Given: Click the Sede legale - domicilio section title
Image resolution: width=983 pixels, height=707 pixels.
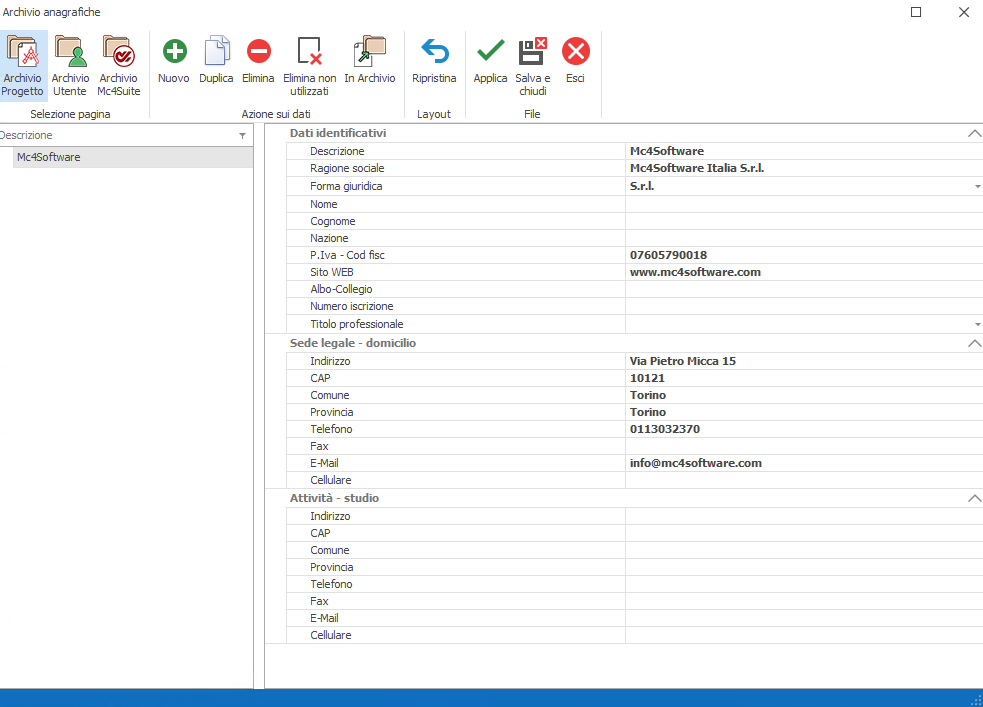Looking at the screenshot, I should coord(353,343).
